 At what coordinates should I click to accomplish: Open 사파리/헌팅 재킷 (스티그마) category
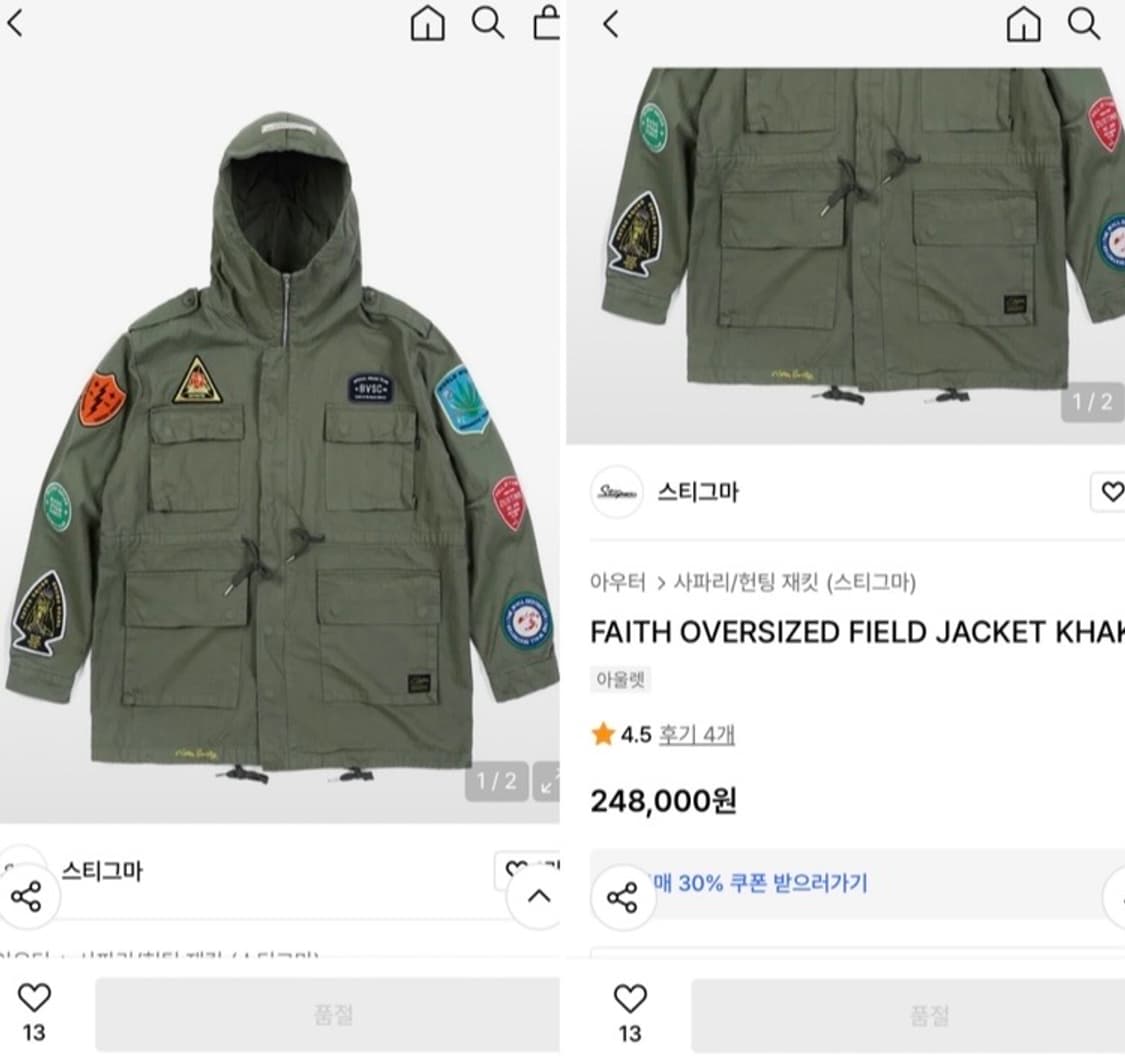coord(795,582)
